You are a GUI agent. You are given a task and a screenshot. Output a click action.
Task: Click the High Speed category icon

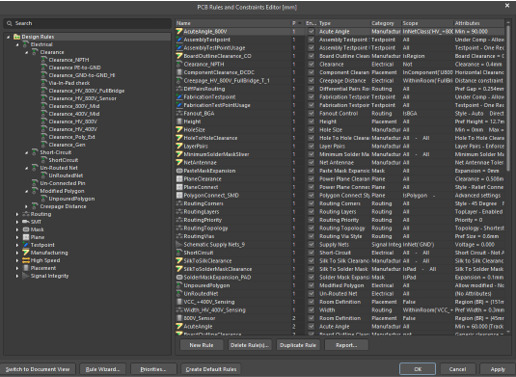pos(26,260)
